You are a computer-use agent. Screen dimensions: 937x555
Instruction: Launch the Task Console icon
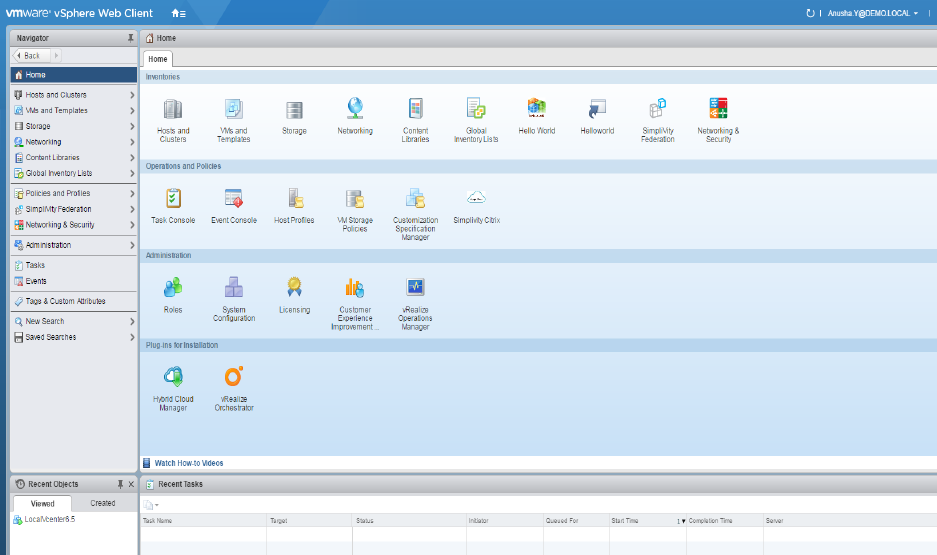tap(173, 199)
